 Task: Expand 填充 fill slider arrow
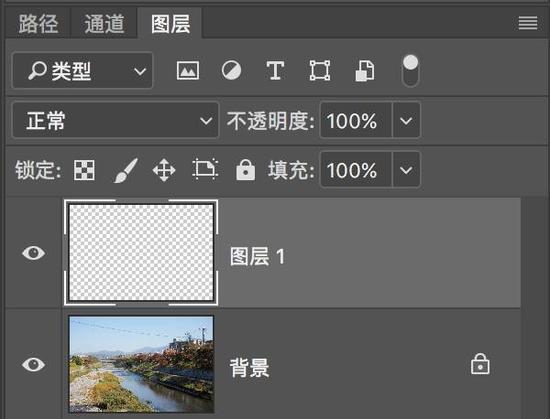pyautogui.click(x=406, y=170)
